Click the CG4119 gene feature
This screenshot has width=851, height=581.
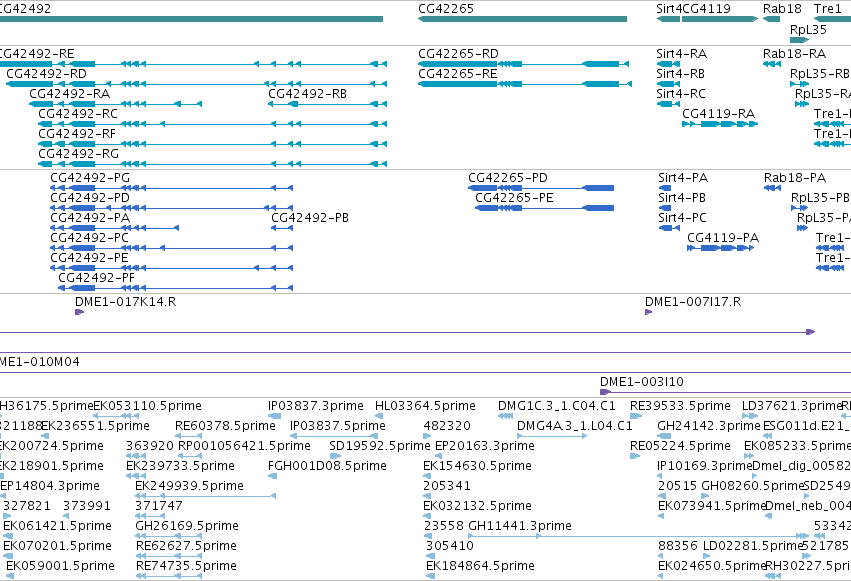click(720, 19)
